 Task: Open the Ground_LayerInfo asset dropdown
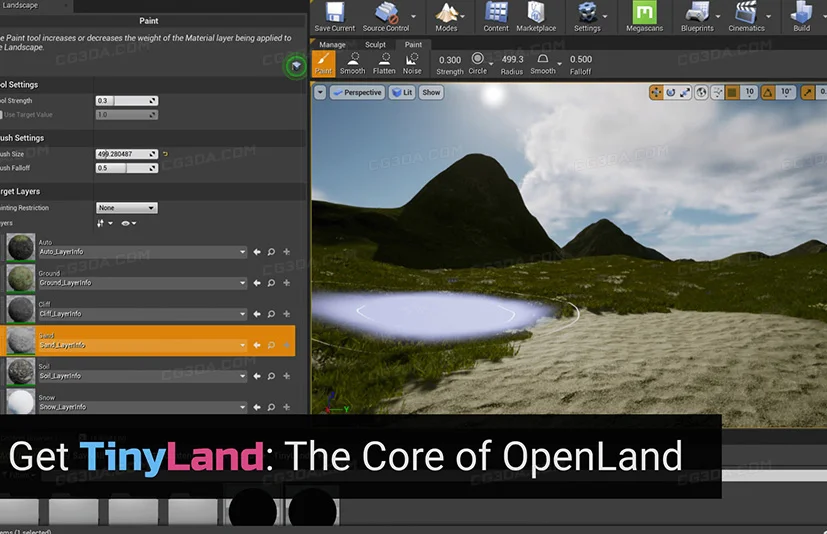(x=142, y=283)
